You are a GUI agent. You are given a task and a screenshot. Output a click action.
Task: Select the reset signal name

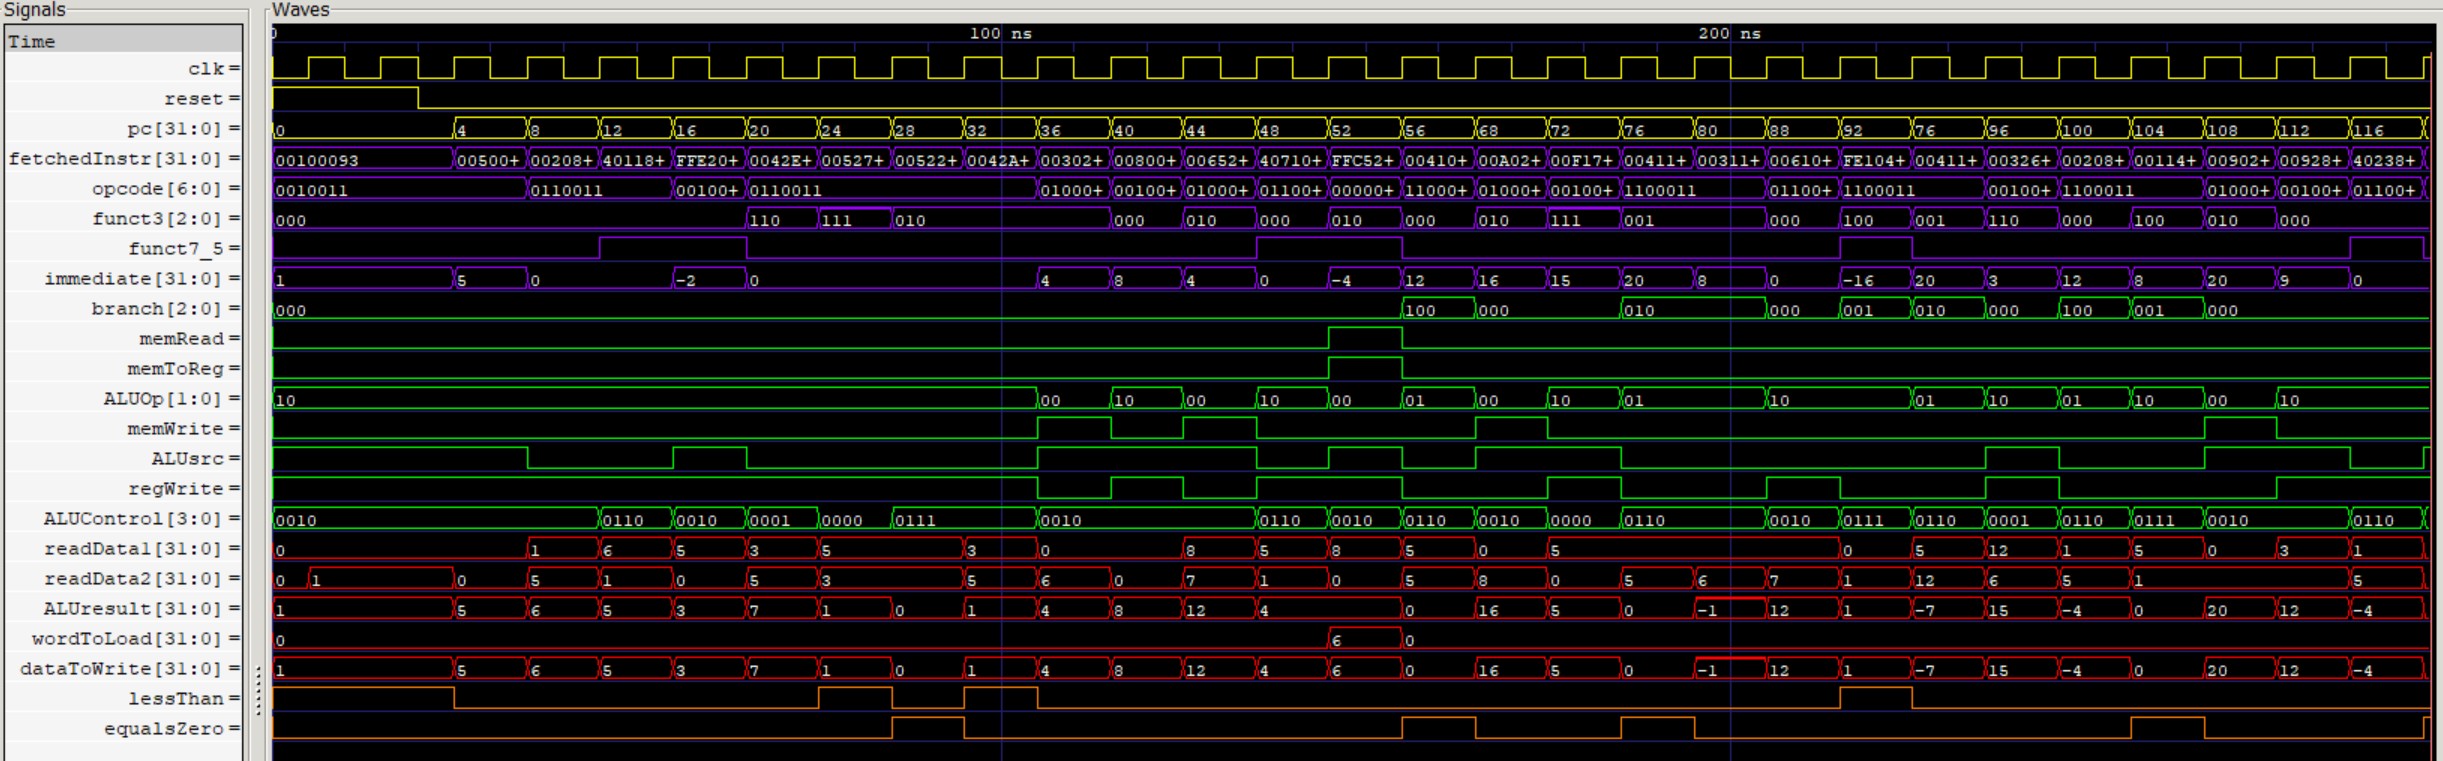(194, 99)
